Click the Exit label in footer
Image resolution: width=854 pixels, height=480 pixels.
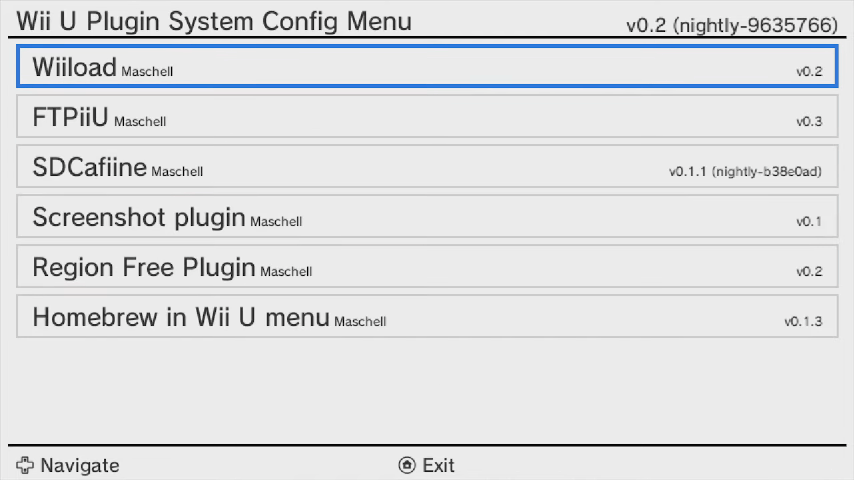click(438, 465)
